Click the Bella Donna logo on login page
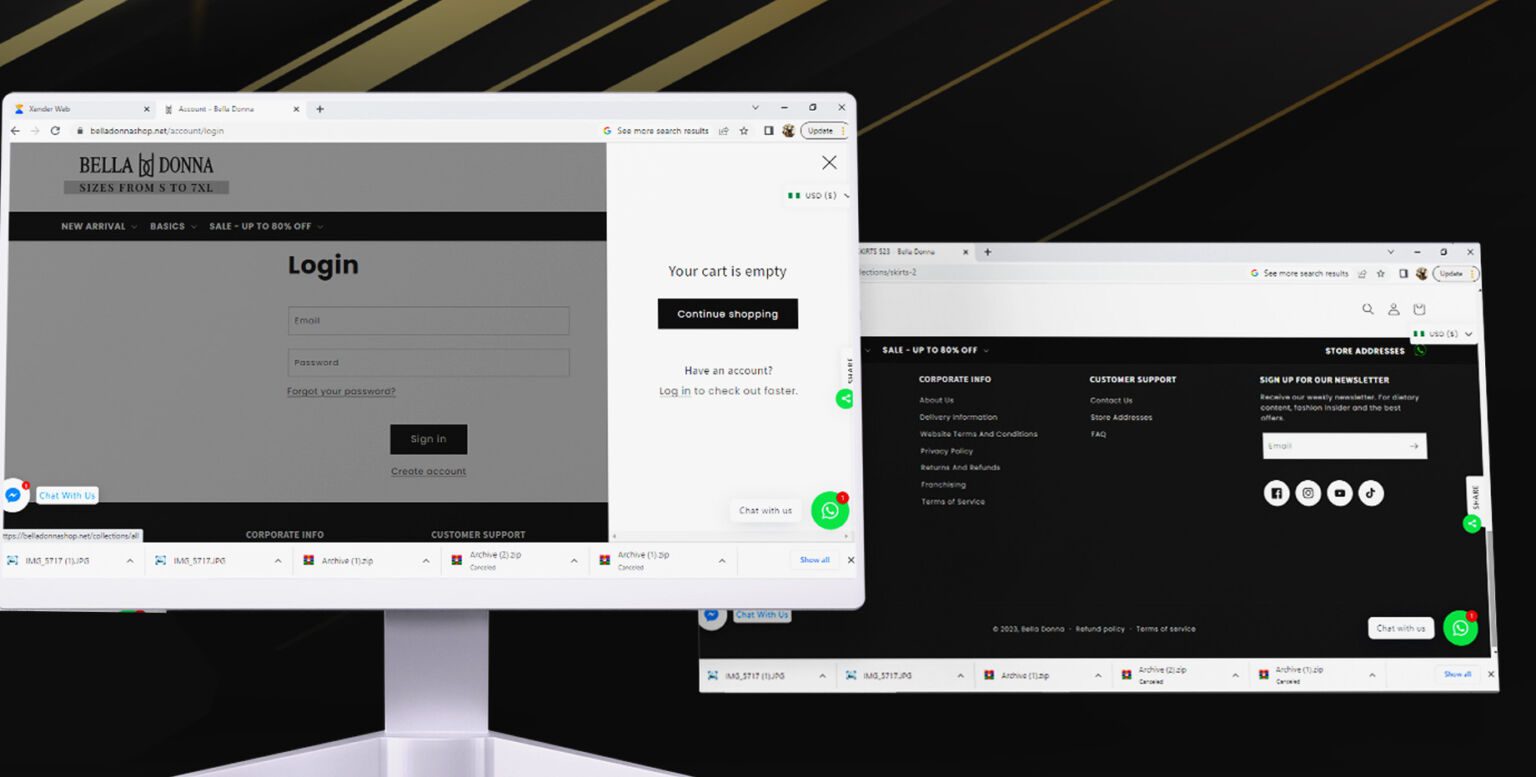This screenshot has width=1536, height=777. tap(146, 174)
